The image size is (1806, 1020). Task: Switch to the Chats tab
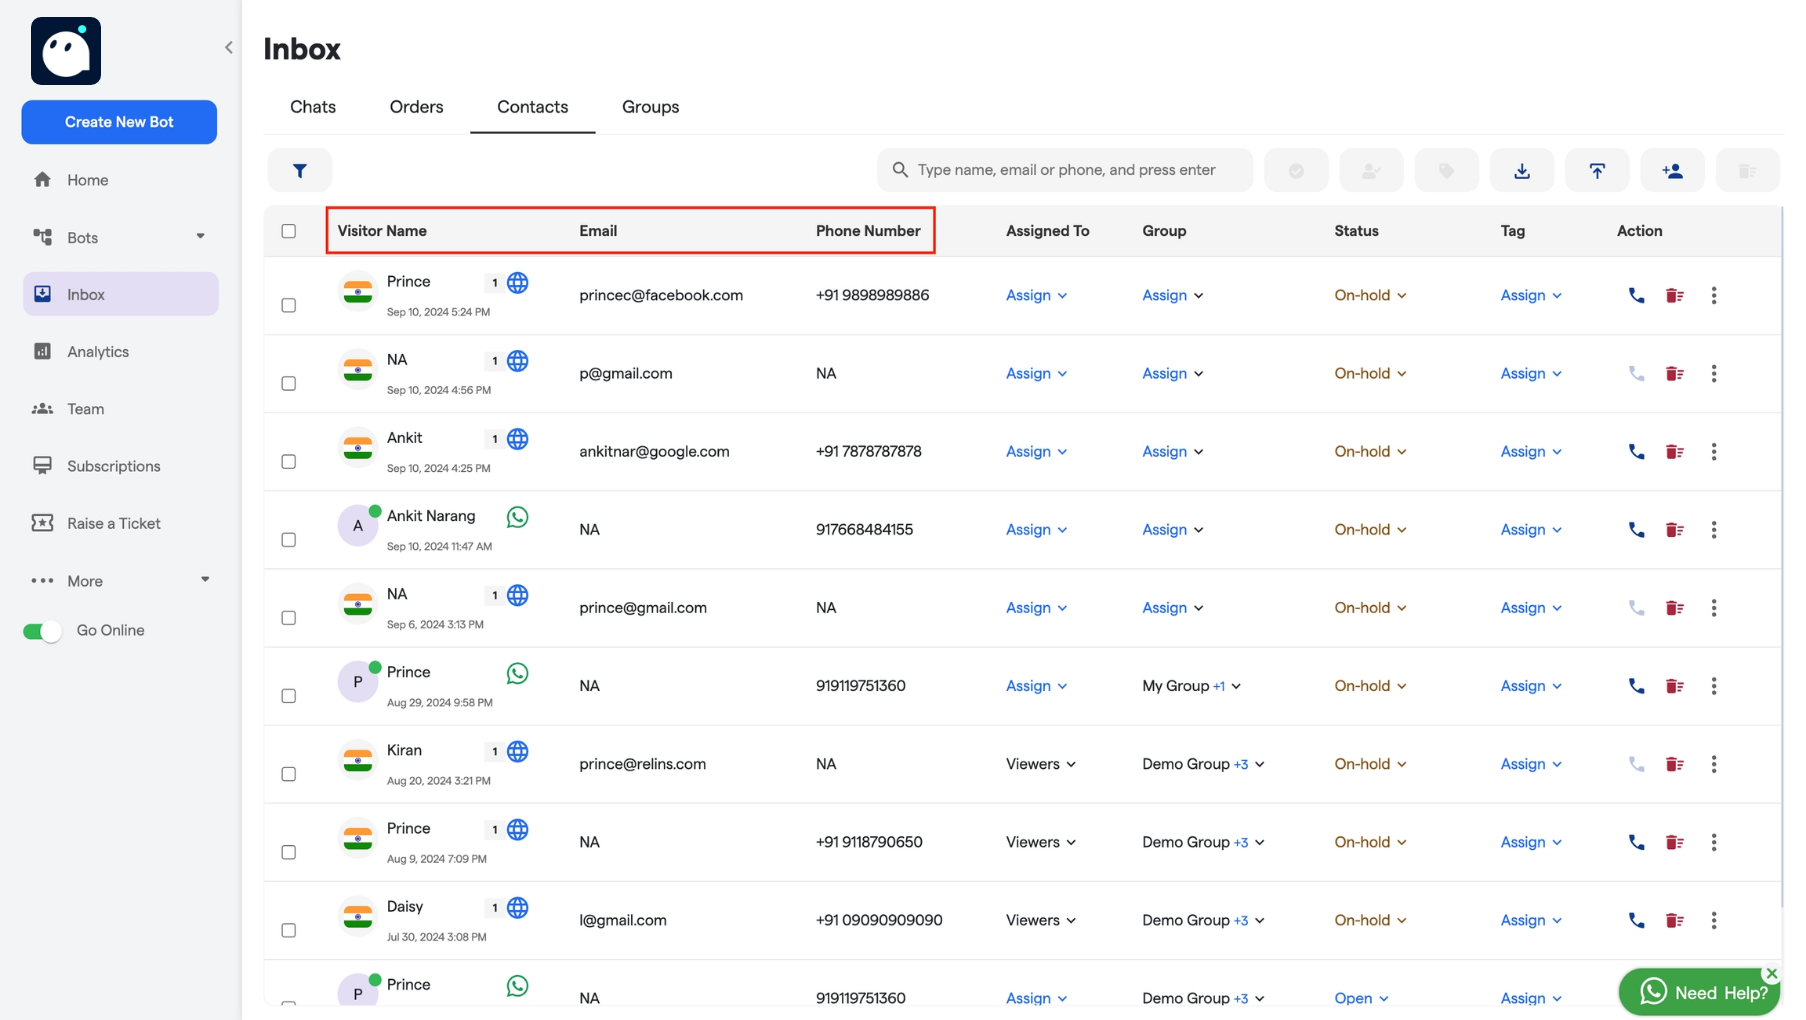point(313,107)
